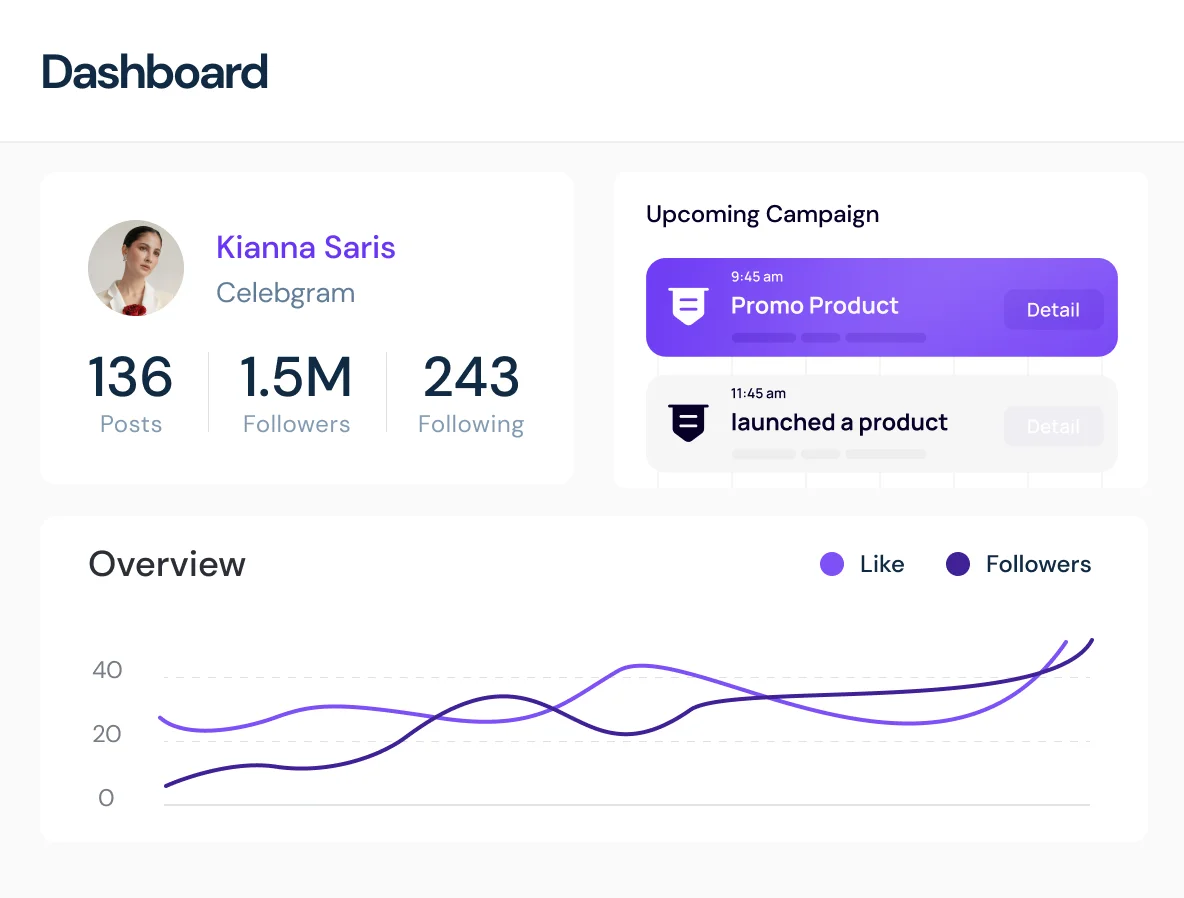Open the Kianna Saris profile name link
1184x898 pixels.
tap(305, 248)
